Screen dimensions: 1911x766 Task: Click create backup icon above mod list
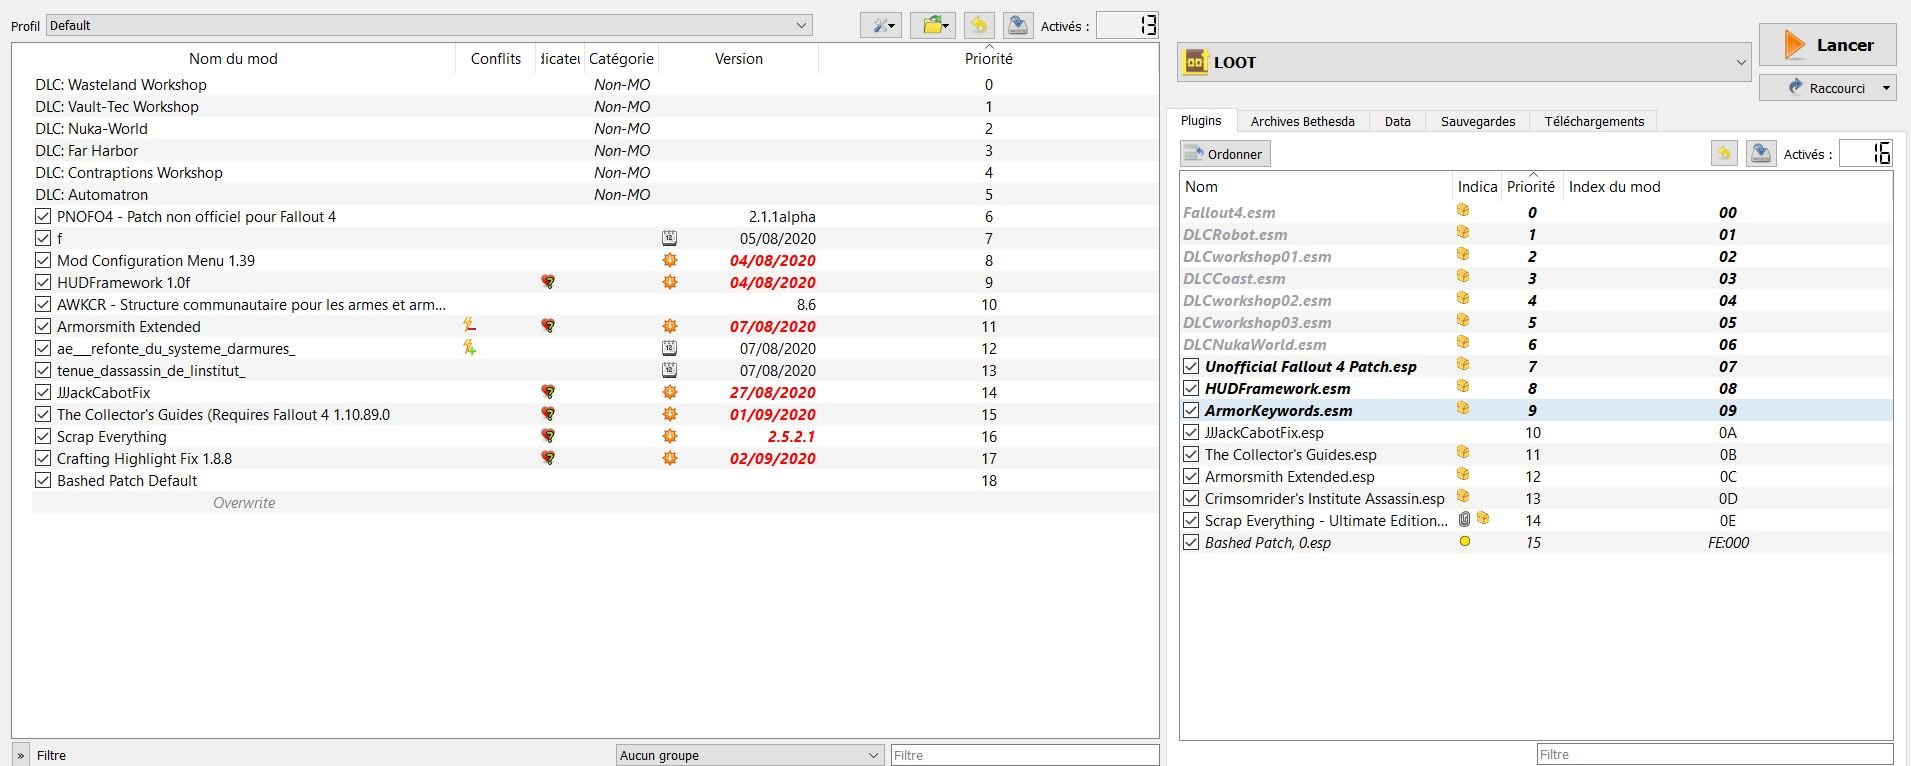(x=1018, y=26)
